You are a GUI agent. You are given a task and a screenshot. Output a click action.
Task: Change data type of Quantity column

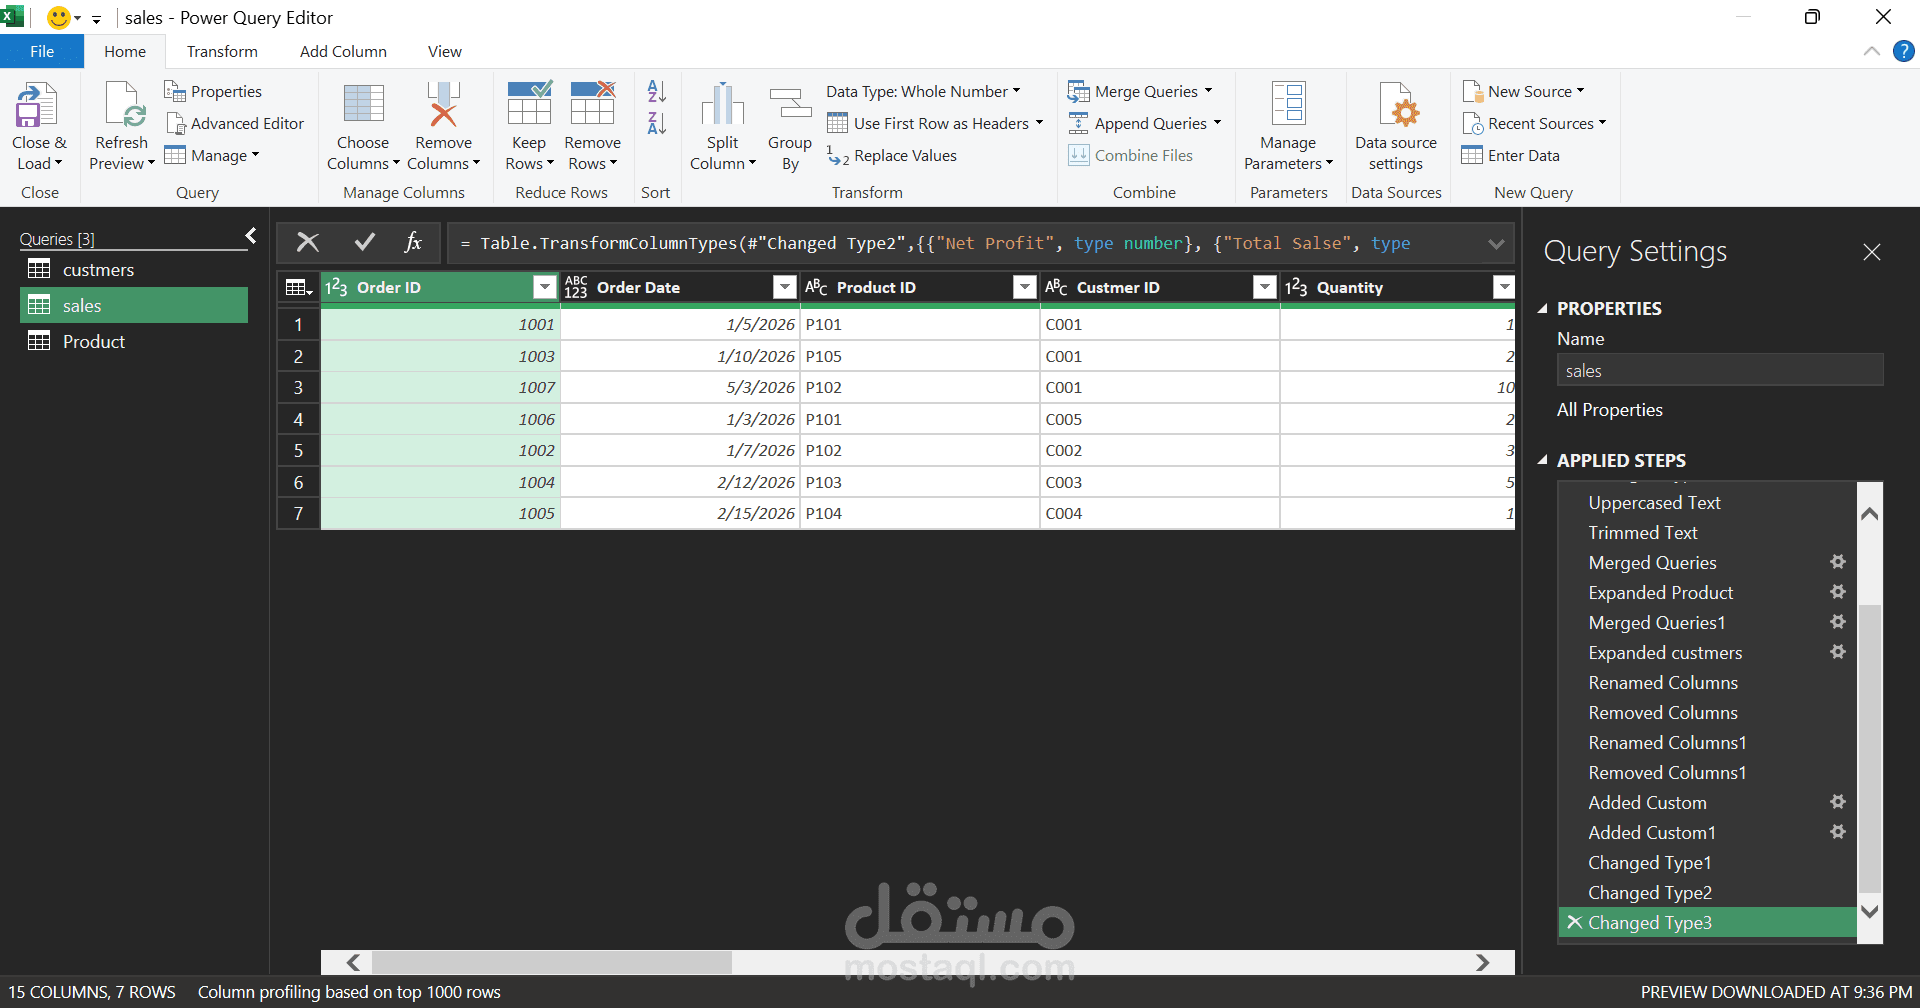[1296, 288]
